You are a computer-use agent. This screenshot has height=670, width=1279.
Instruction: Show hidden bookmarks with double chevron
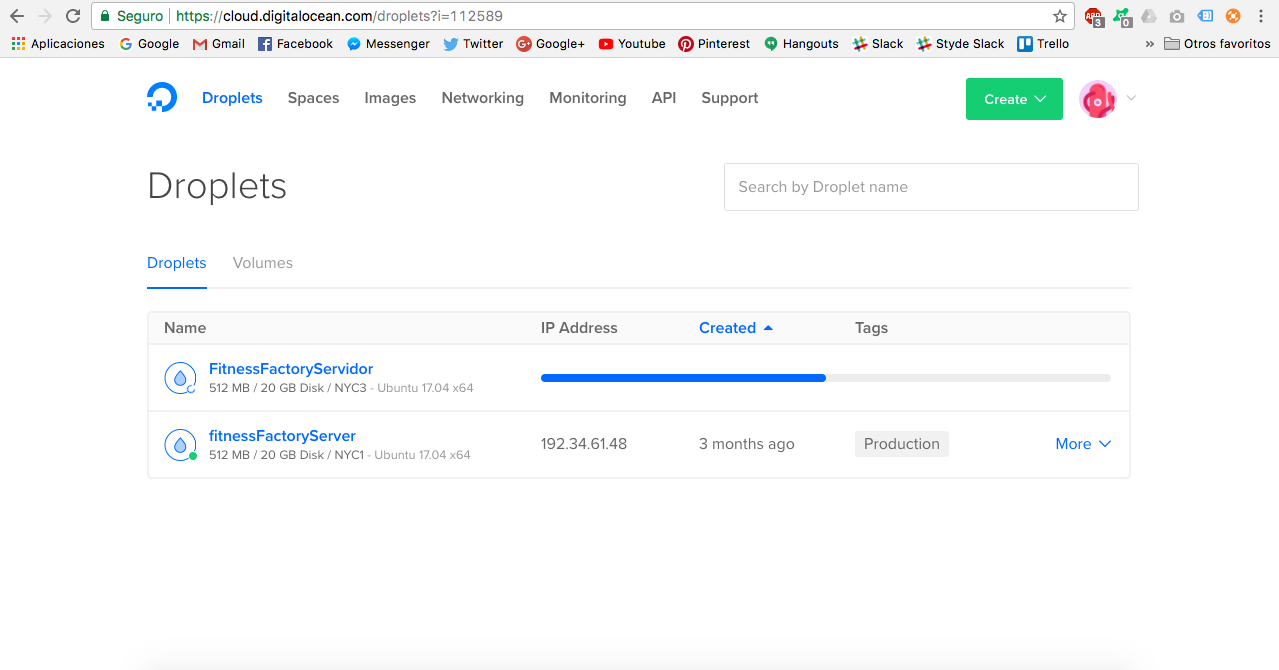[1149, 44]
